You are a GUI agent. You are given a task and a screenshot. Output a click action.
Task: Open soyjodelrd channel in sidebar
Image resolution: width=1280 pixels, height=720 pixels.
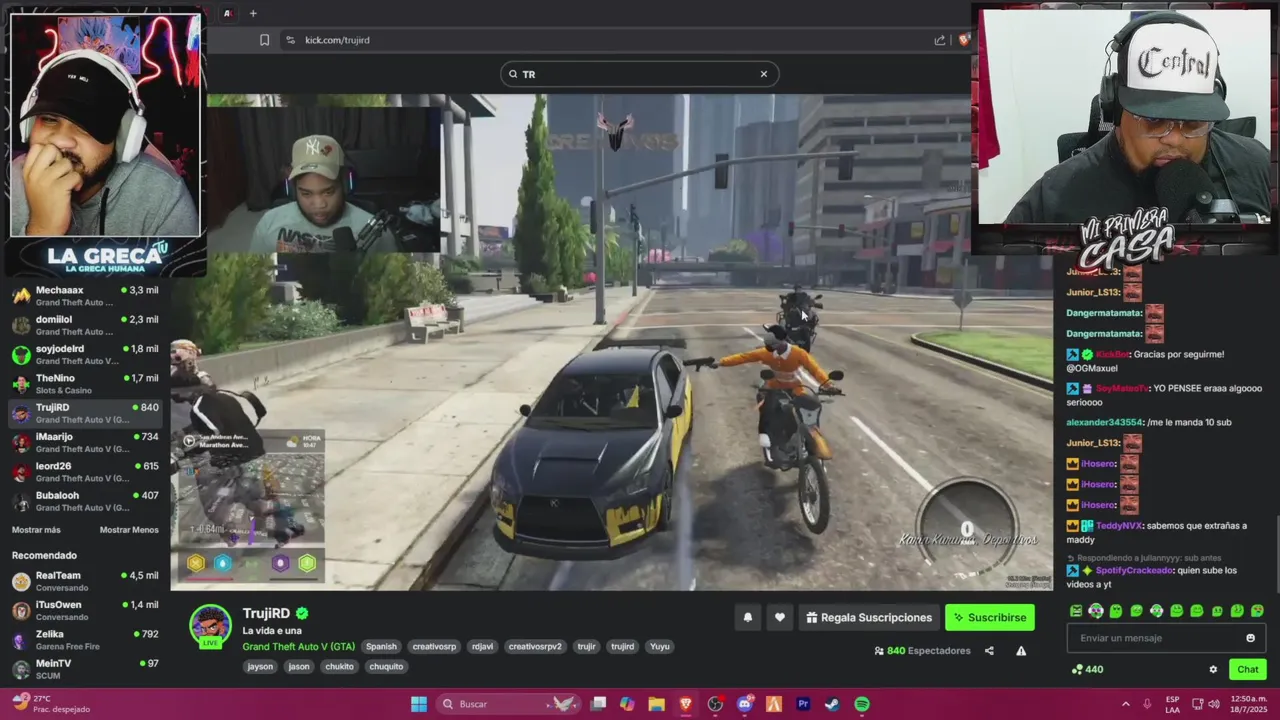tap(85, 355)
